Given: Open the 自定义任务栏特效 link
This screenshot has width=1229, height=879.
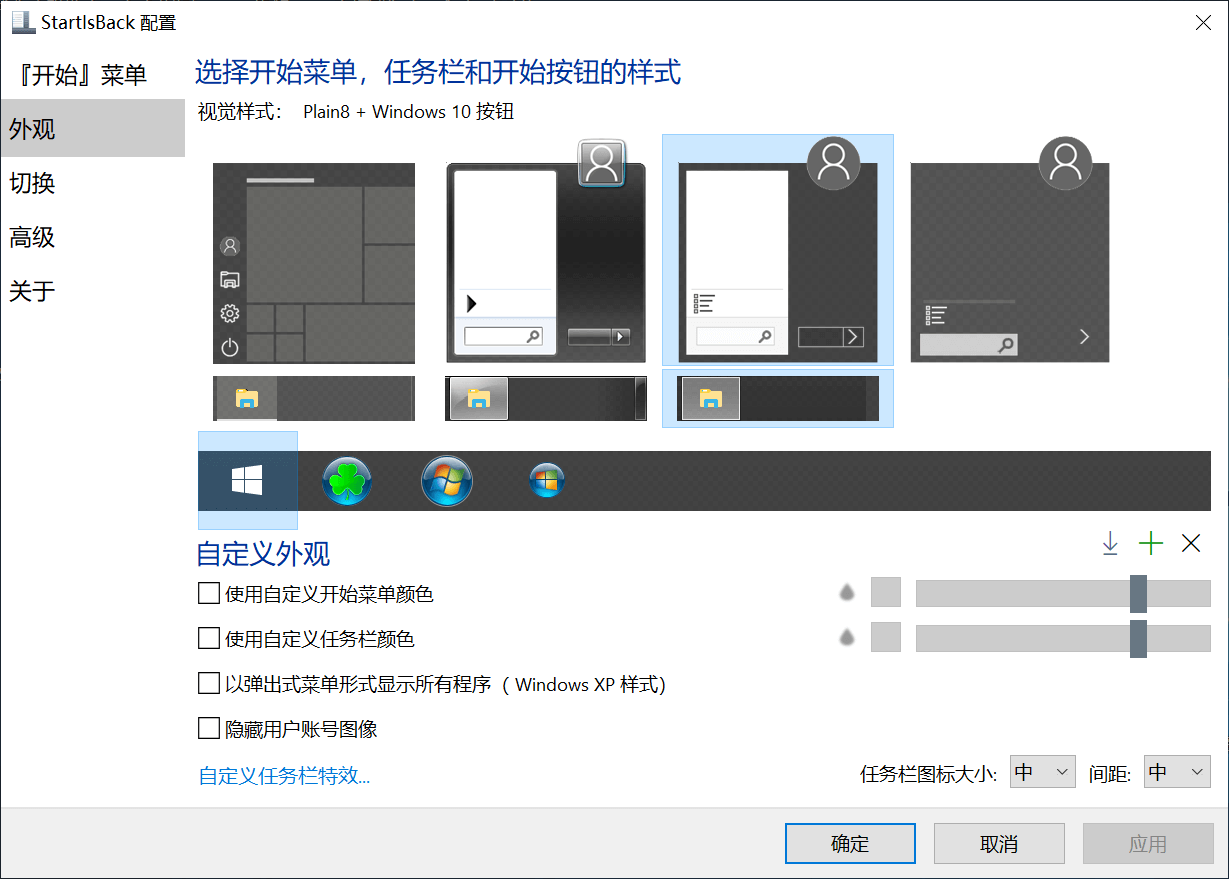Looking at the screenshot, I should pos(284,776).
